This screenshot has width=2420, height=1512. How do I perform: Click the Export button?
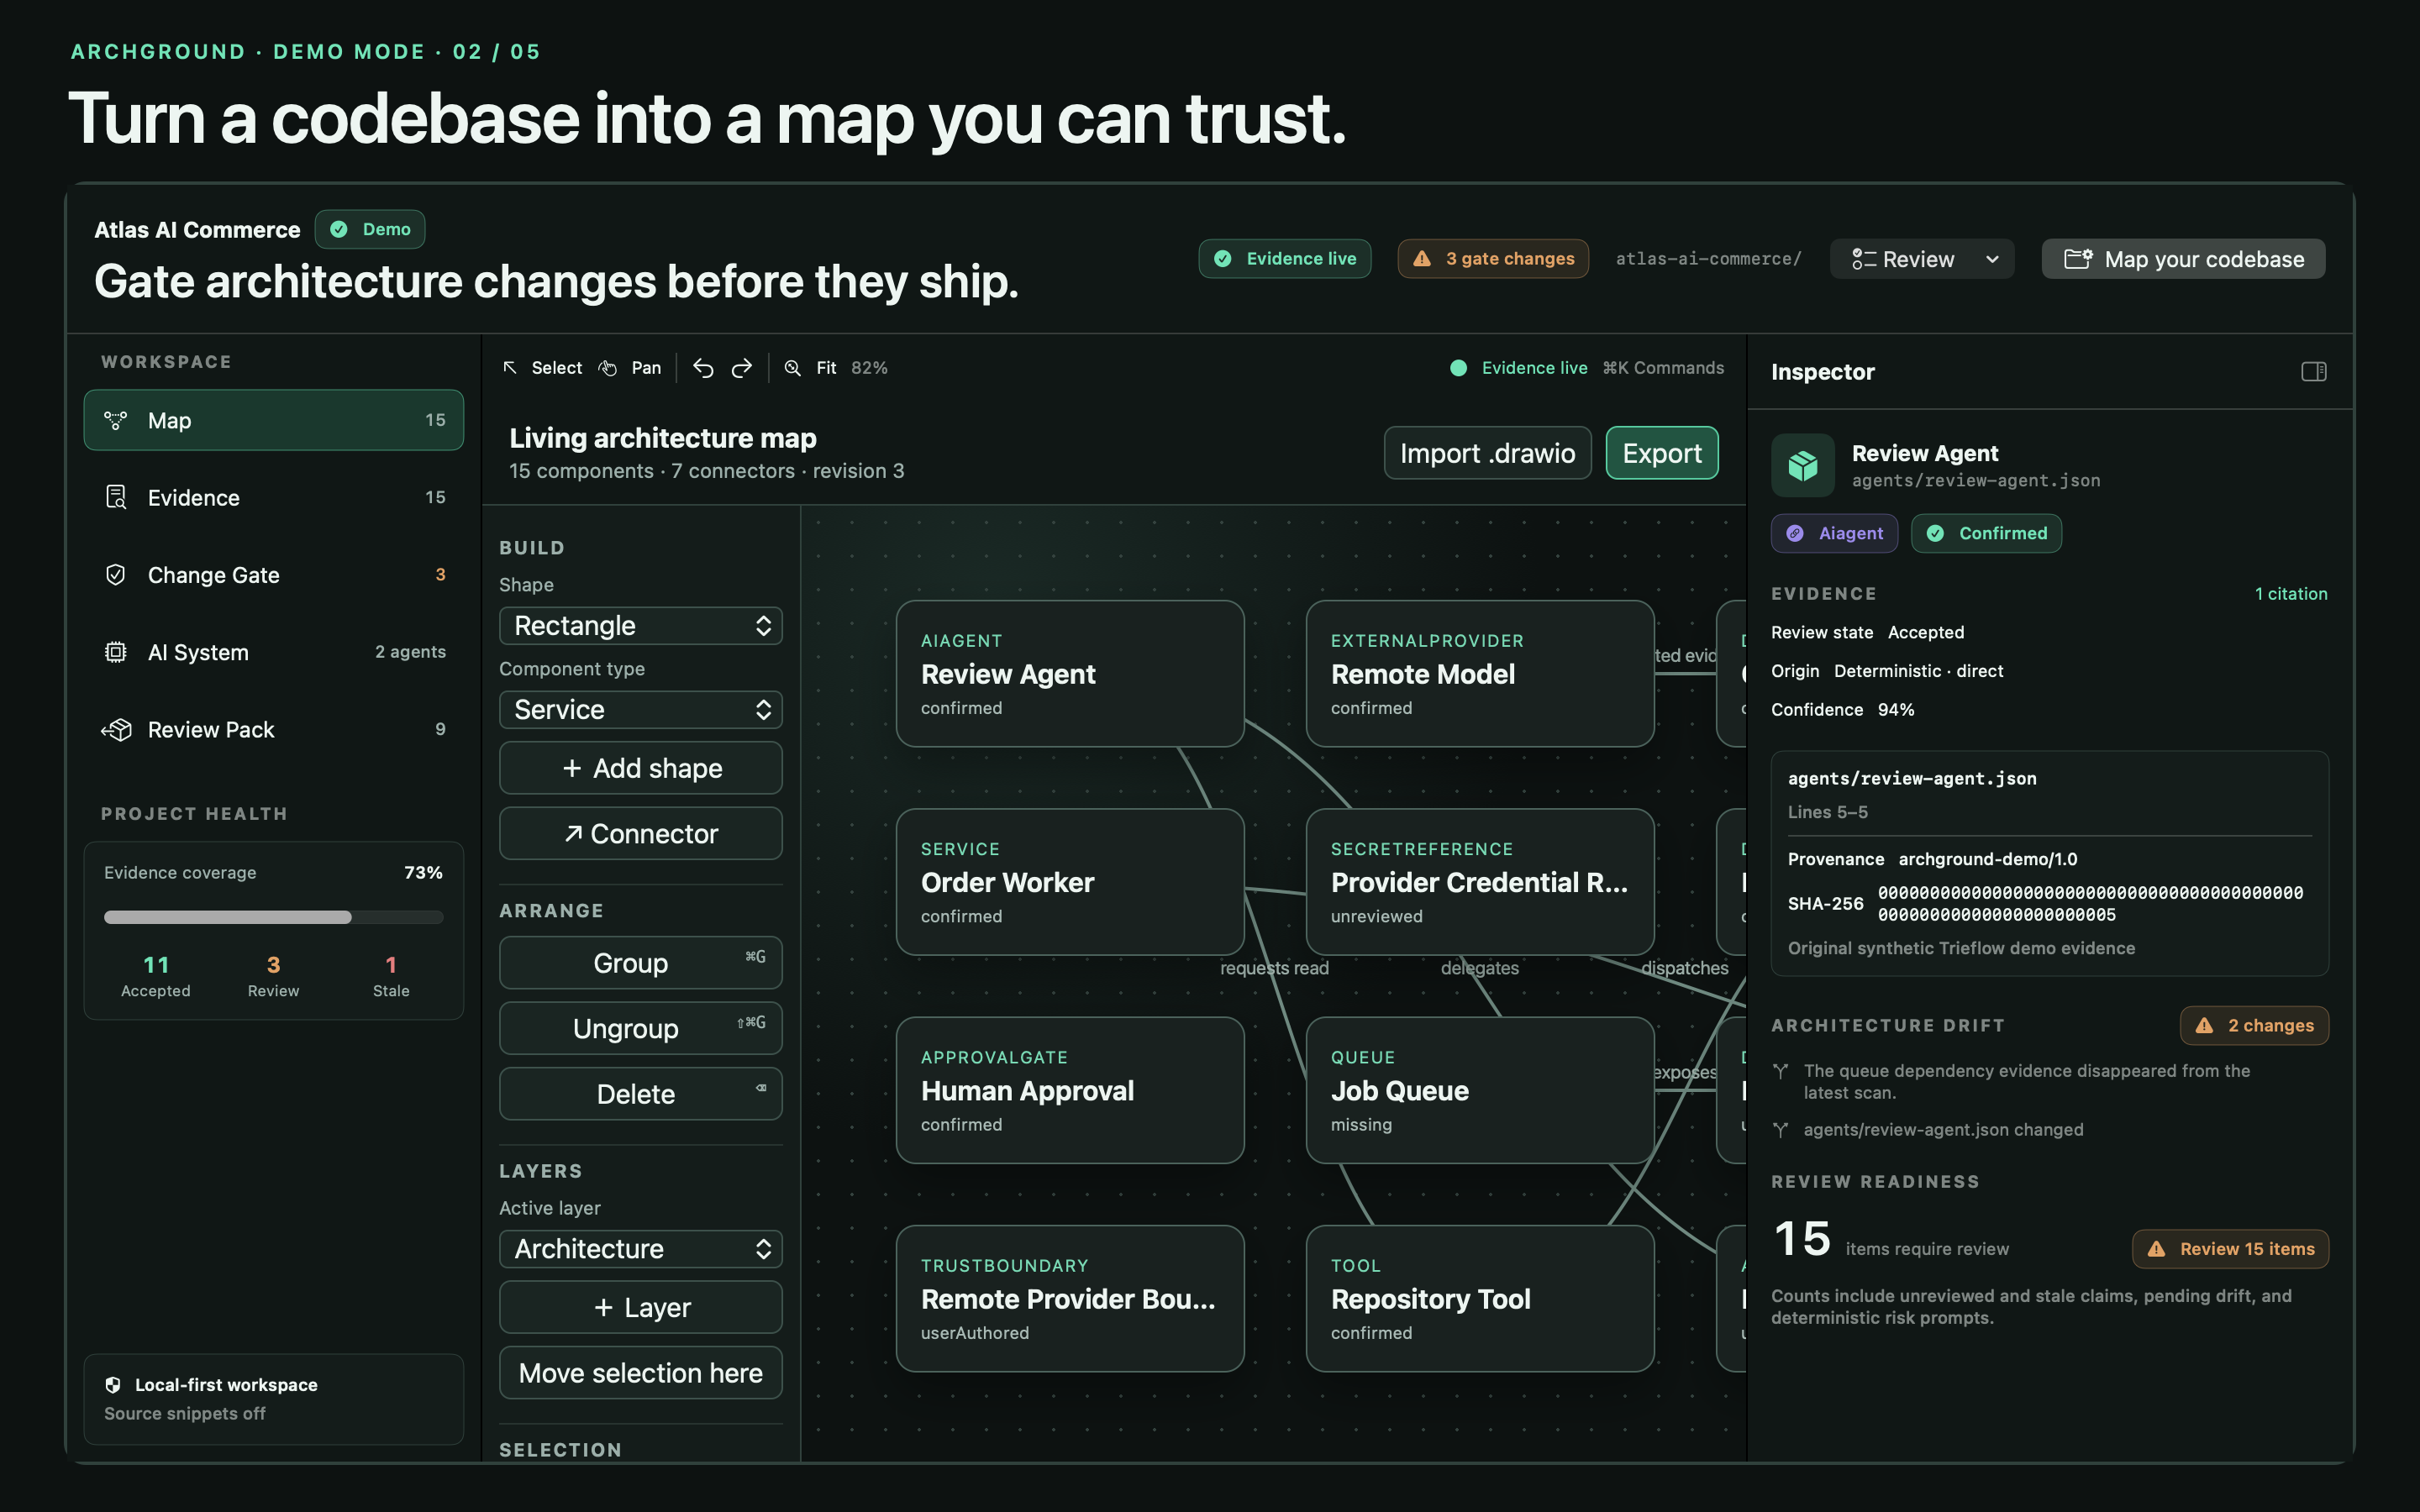[x=1661, y=453]
